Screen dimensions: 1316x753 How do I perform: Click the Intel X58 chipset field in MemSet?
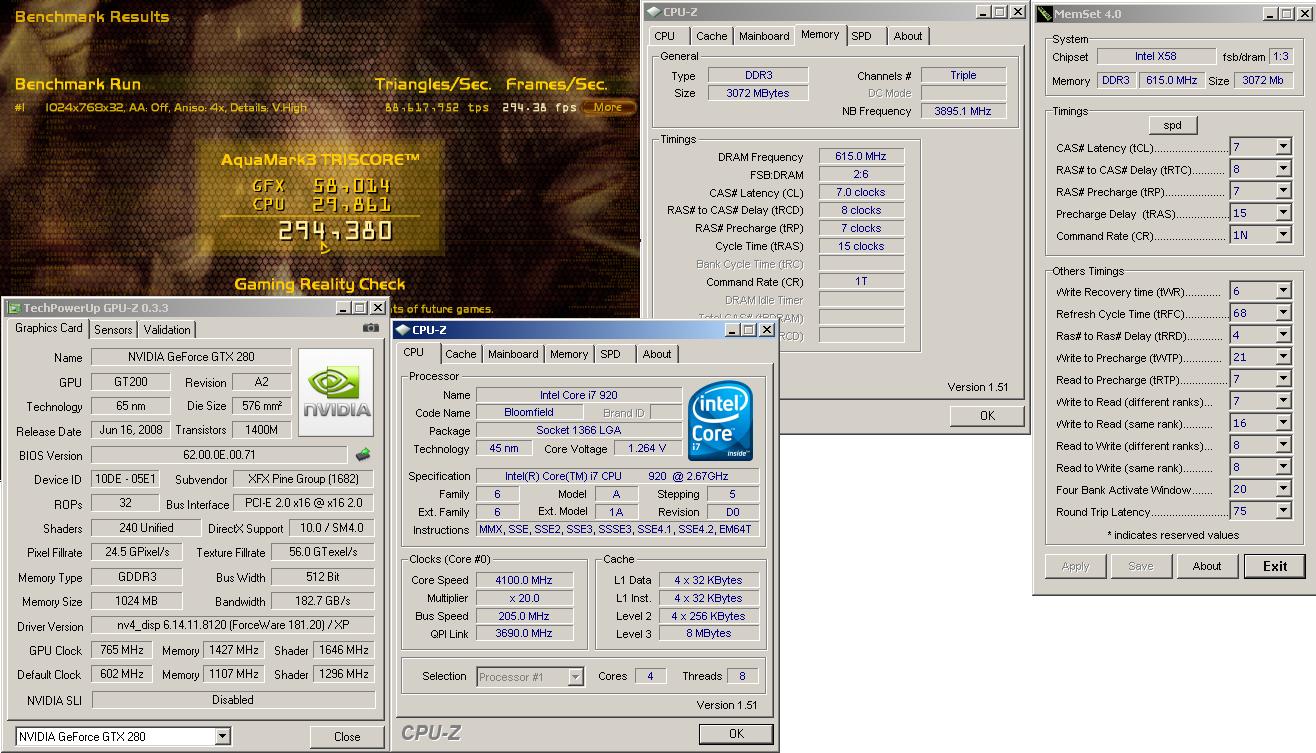1156,56
